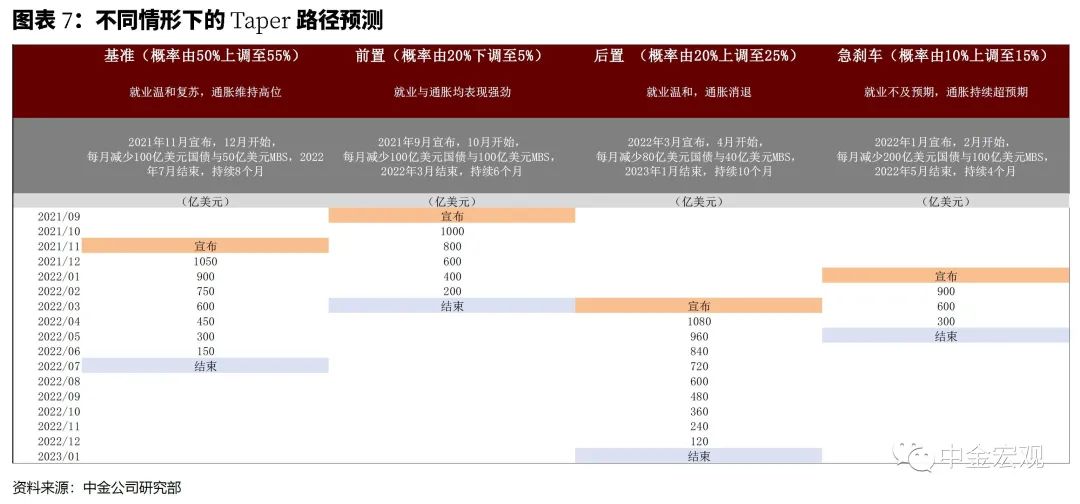
Task: Click the value '720' in the 2022/07 row
Action: 698,366
